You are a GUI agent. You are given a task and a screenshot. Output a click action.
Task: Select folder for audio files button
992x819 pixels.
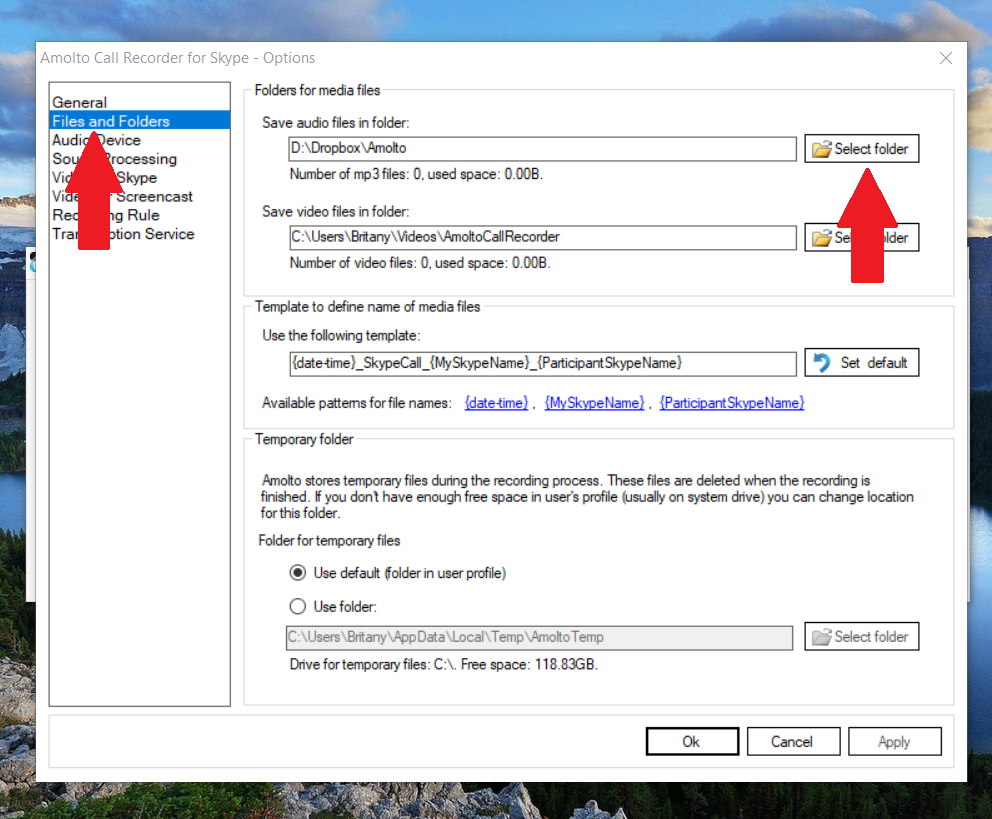(862, 149)
